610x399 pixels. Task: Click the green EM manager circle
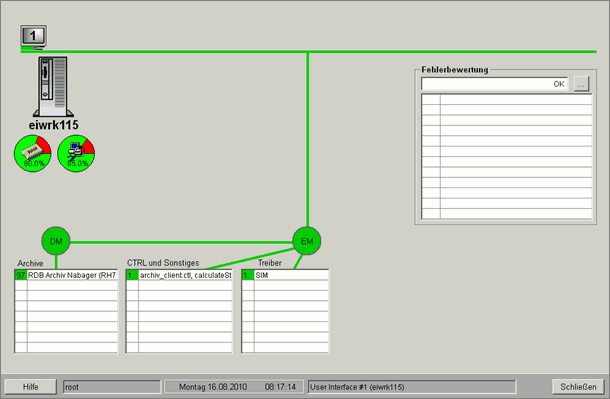click(307, 241)
